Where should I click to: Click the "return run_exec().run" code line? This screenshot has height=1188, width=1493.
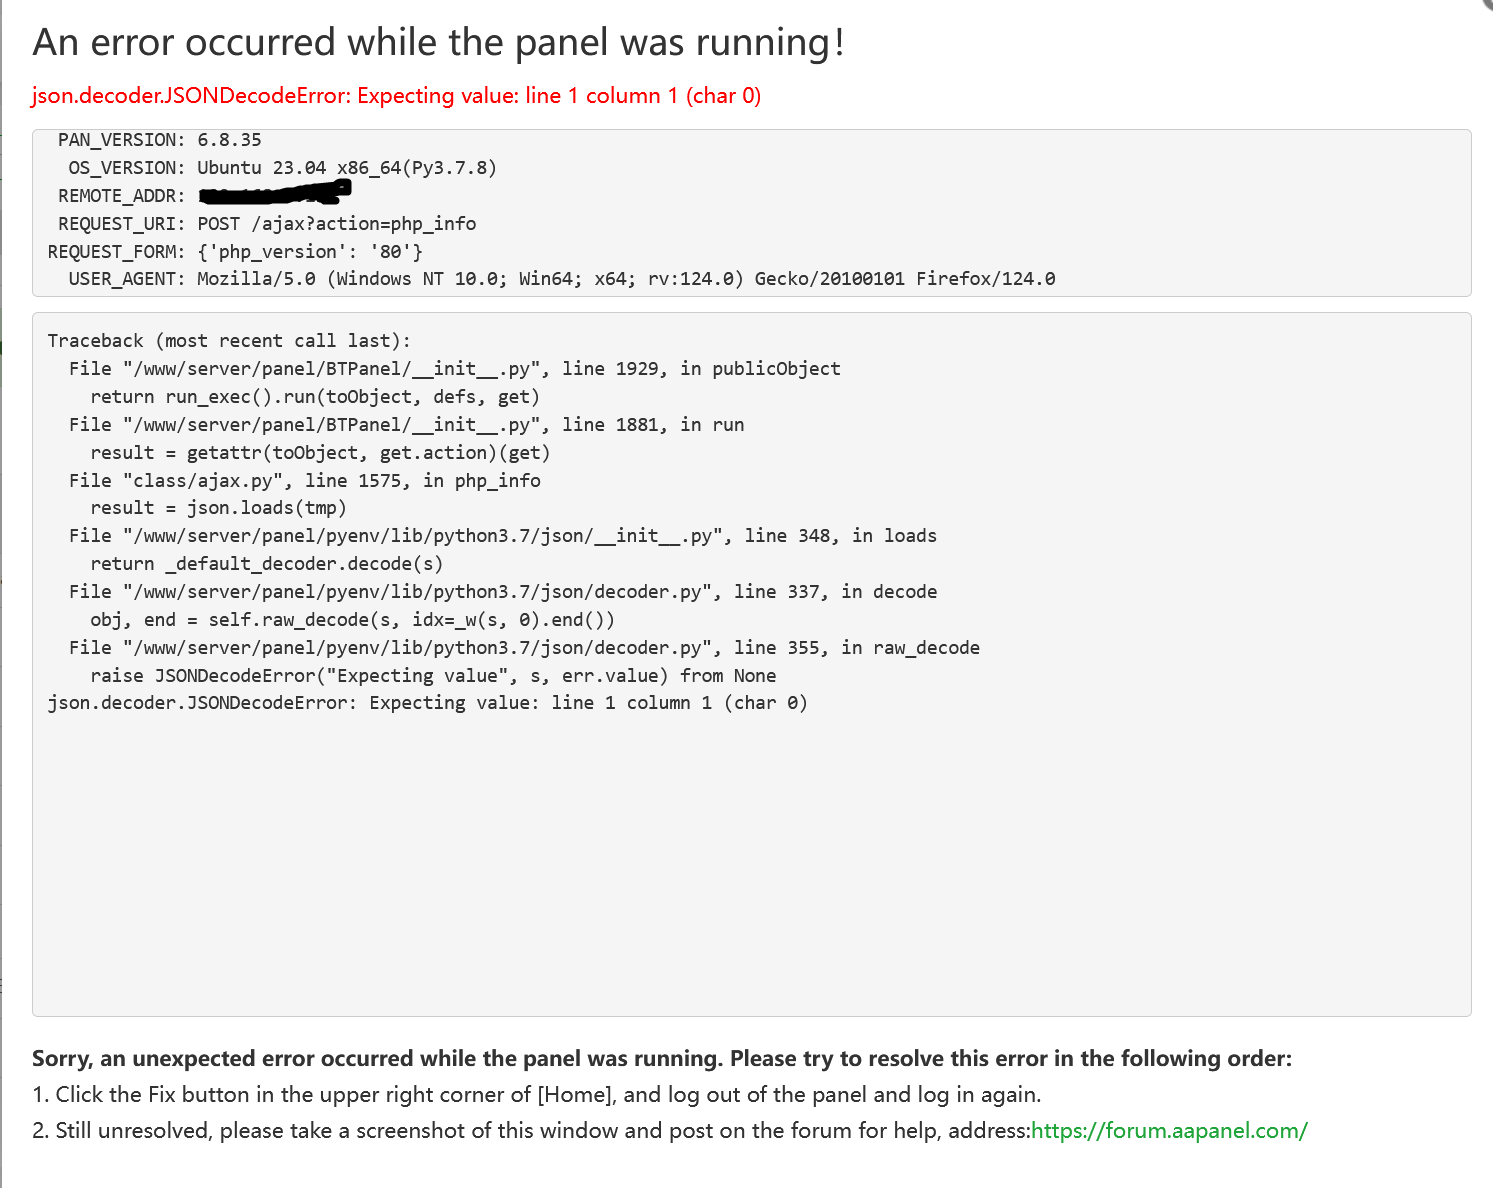[314, 397]
